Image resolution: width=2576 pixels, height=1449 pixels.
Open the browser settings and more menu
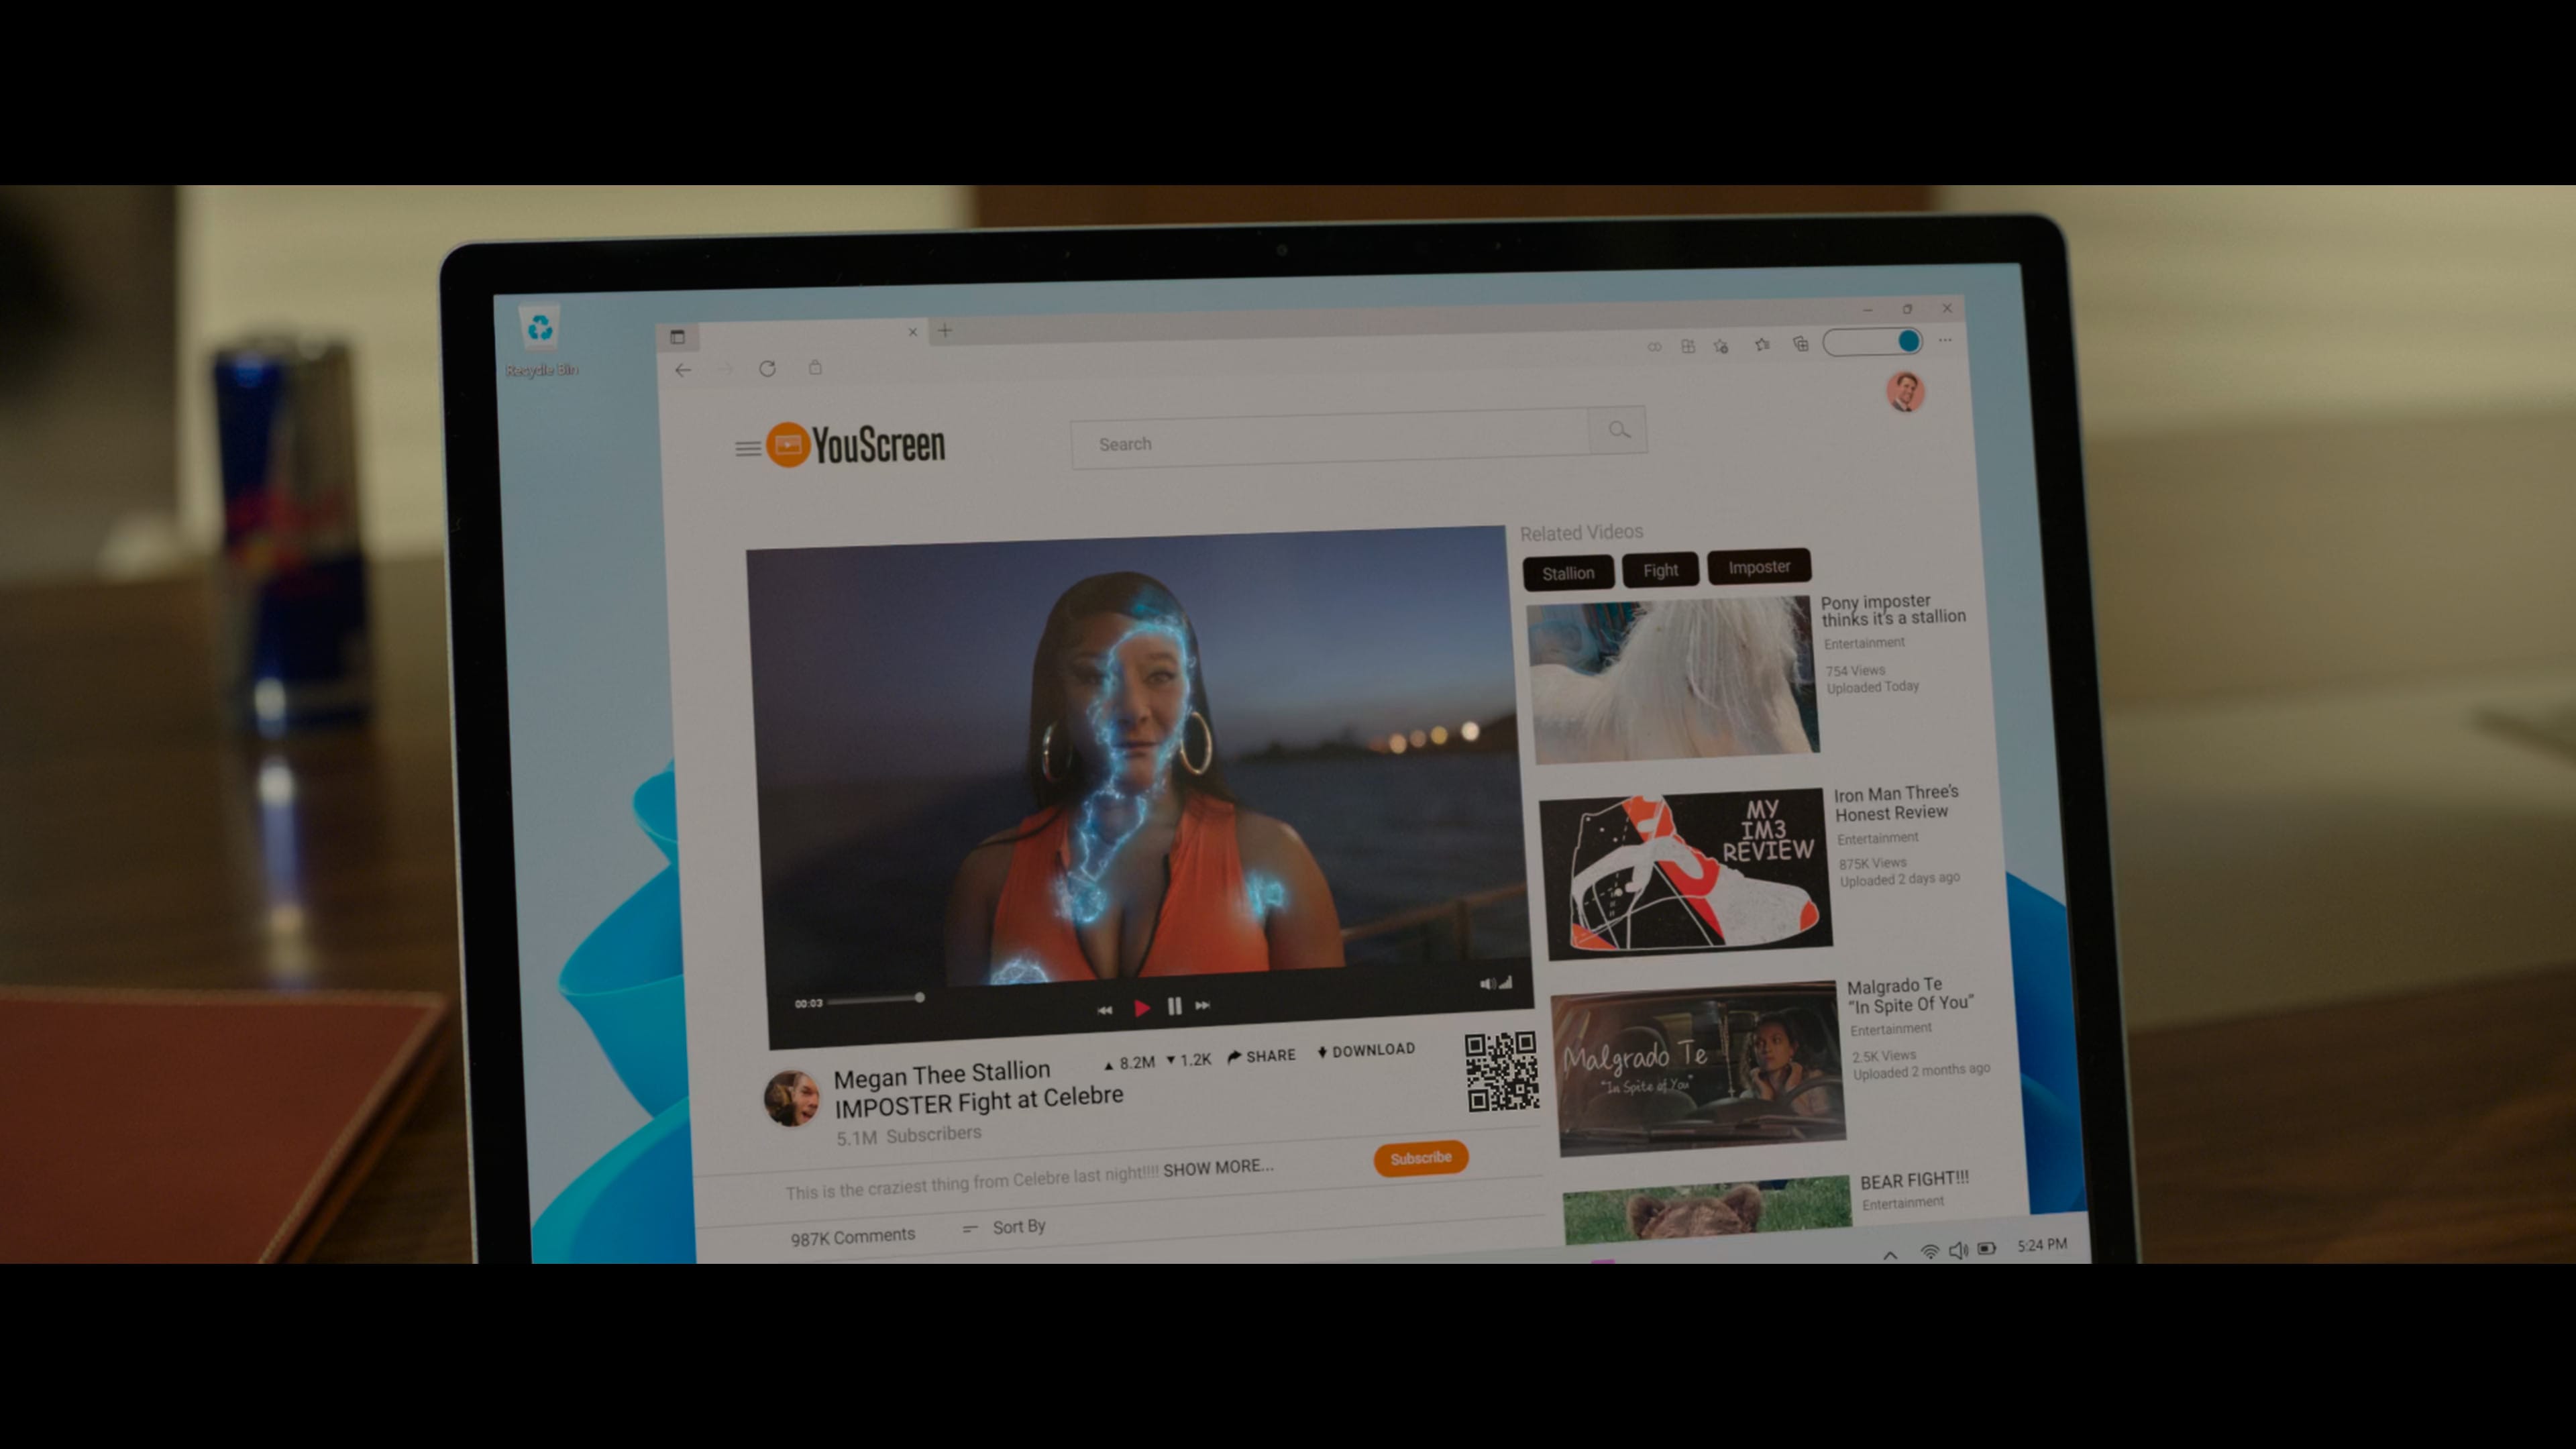pos(1945,340)
